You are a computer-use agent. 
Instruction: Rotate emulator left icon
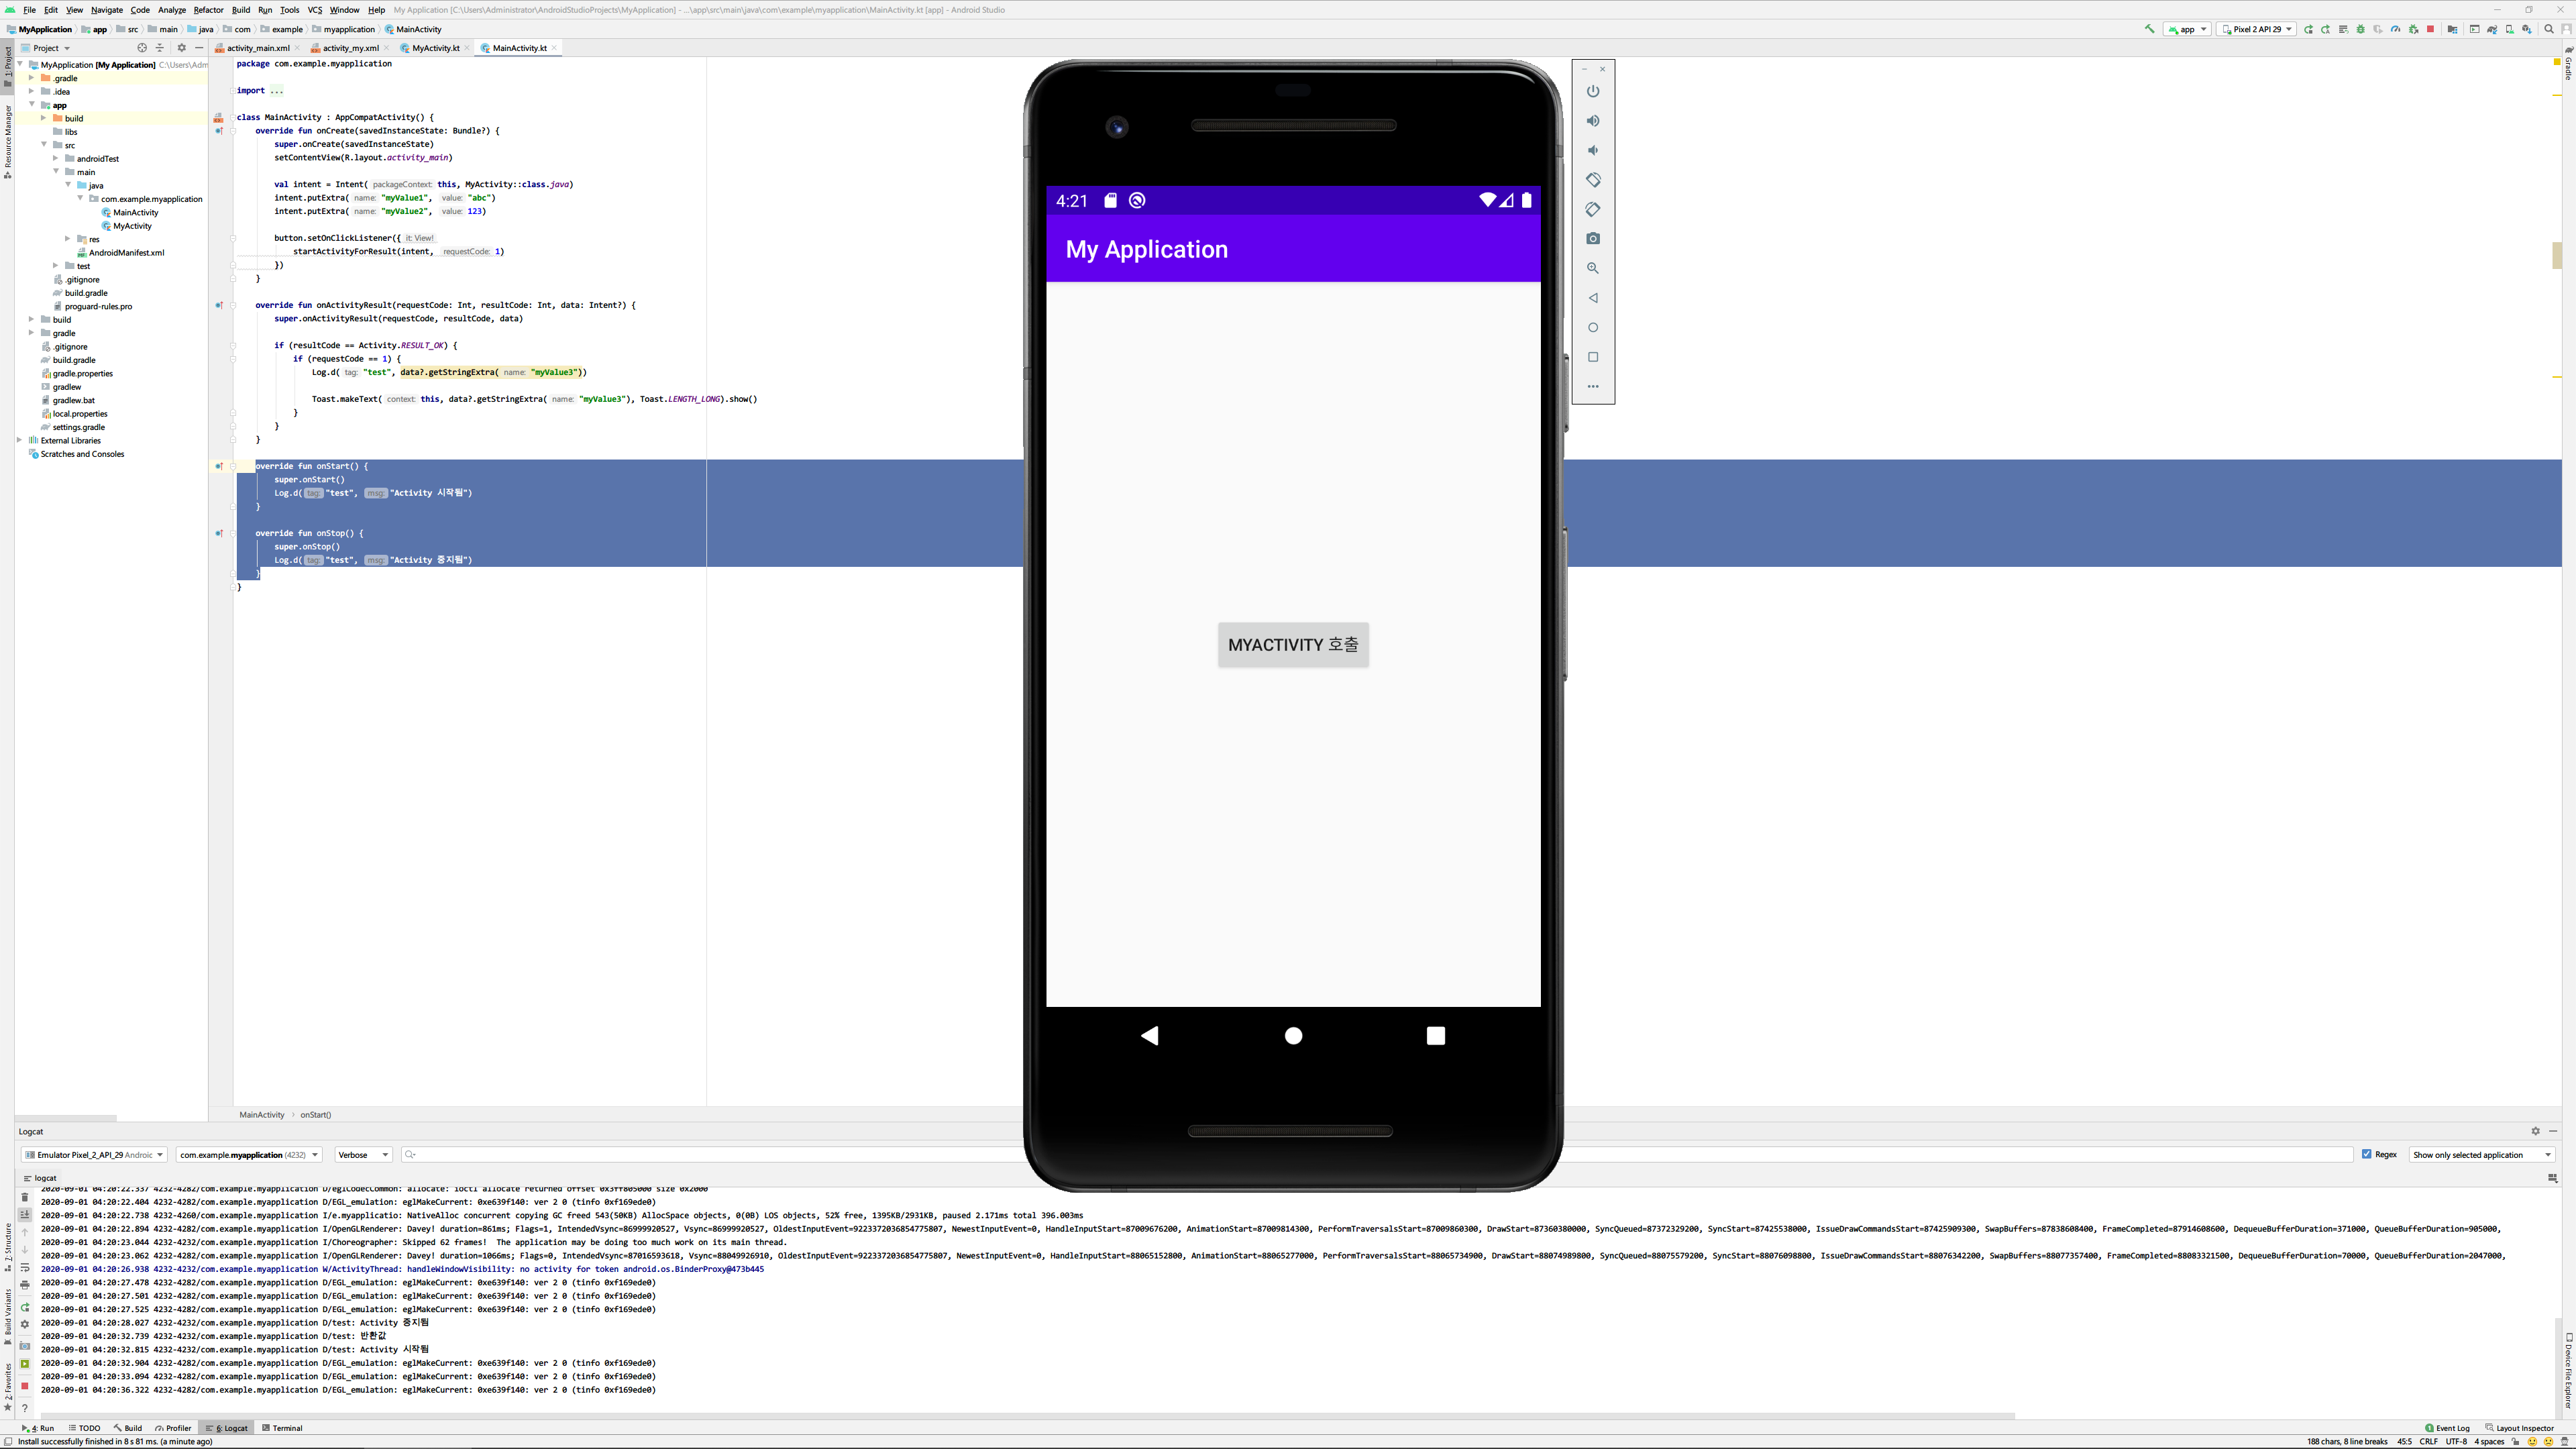(1593, 180)
